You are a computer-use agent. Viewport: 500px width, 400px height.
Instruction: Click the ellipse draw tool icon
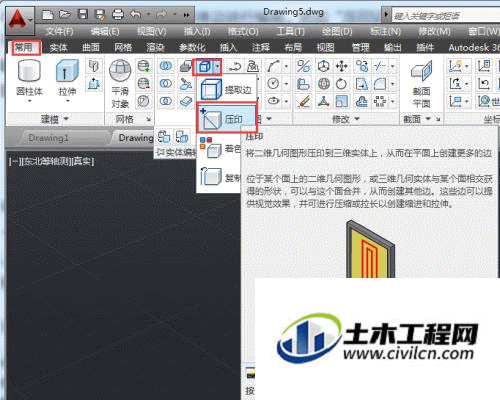273,101
